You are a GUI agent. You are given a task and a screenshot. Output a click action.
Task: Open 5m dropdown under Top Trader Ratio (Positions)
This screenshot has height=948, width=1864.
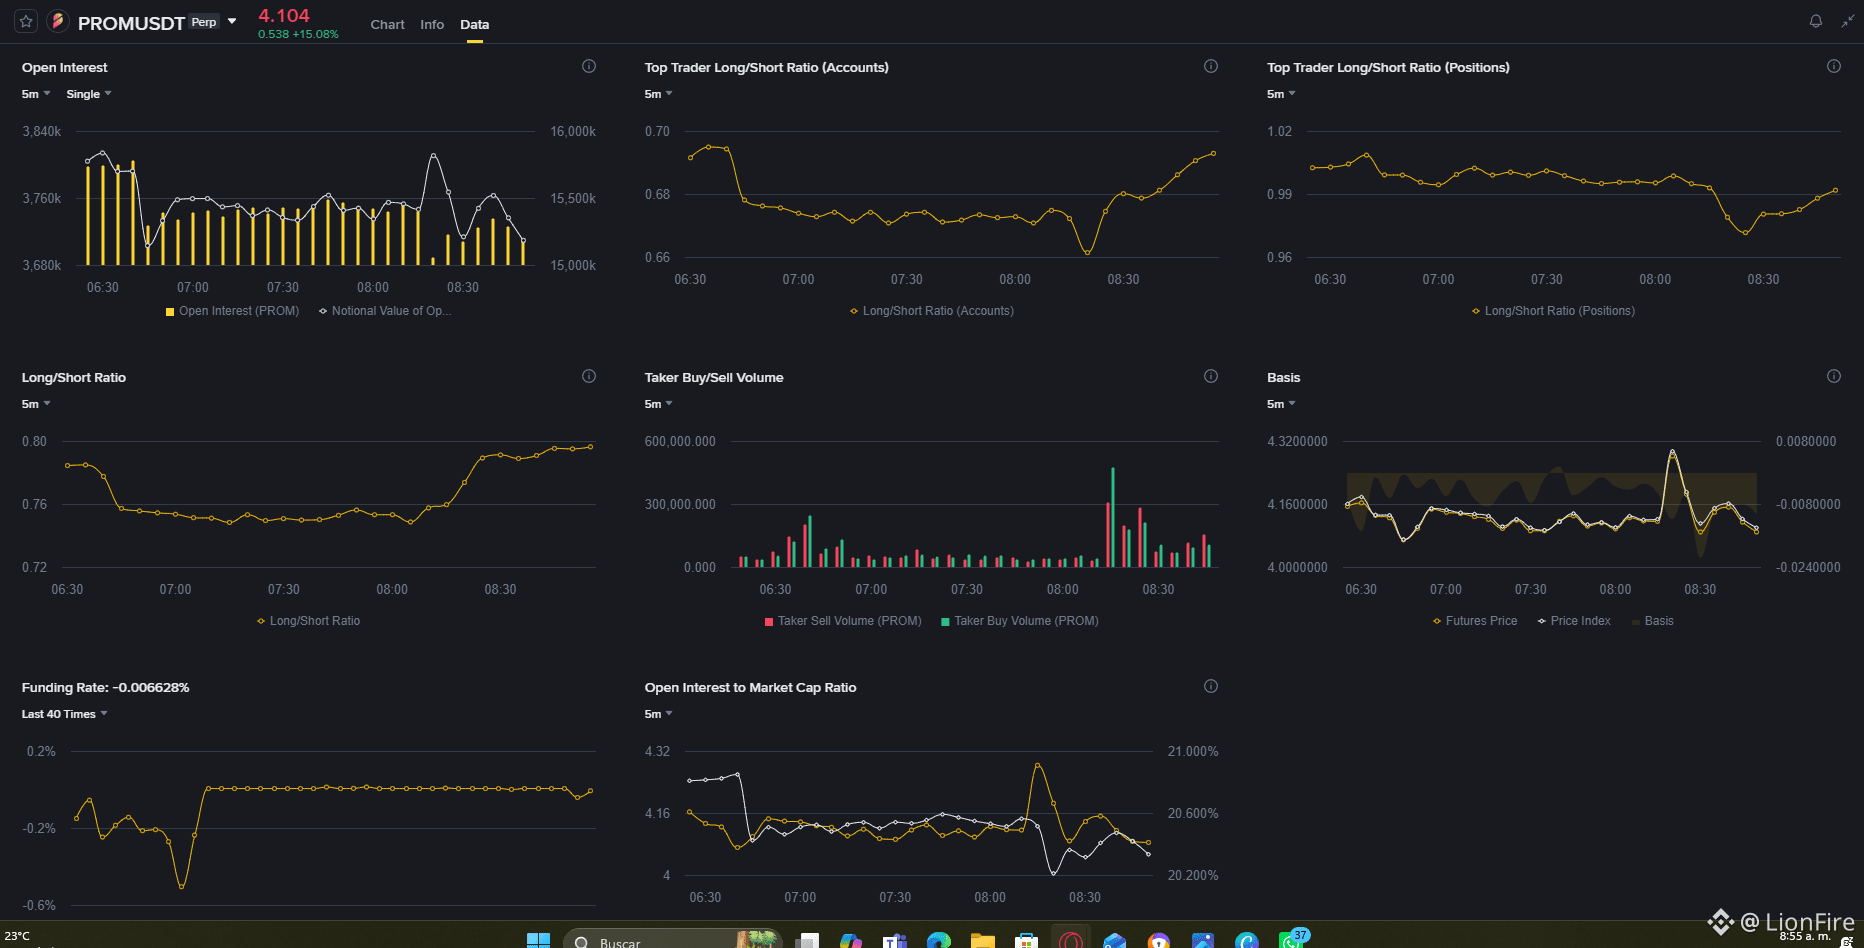click(x=1281, y=94)
